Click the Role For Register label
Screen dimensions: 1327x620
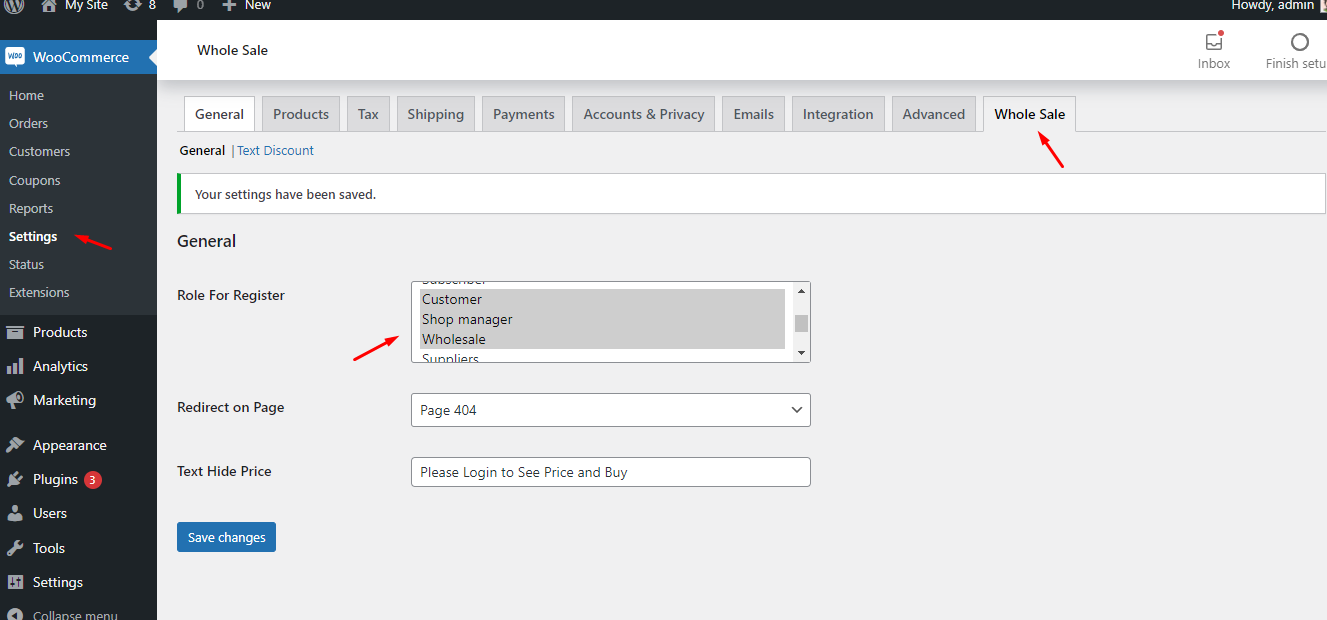pos(231,295)
